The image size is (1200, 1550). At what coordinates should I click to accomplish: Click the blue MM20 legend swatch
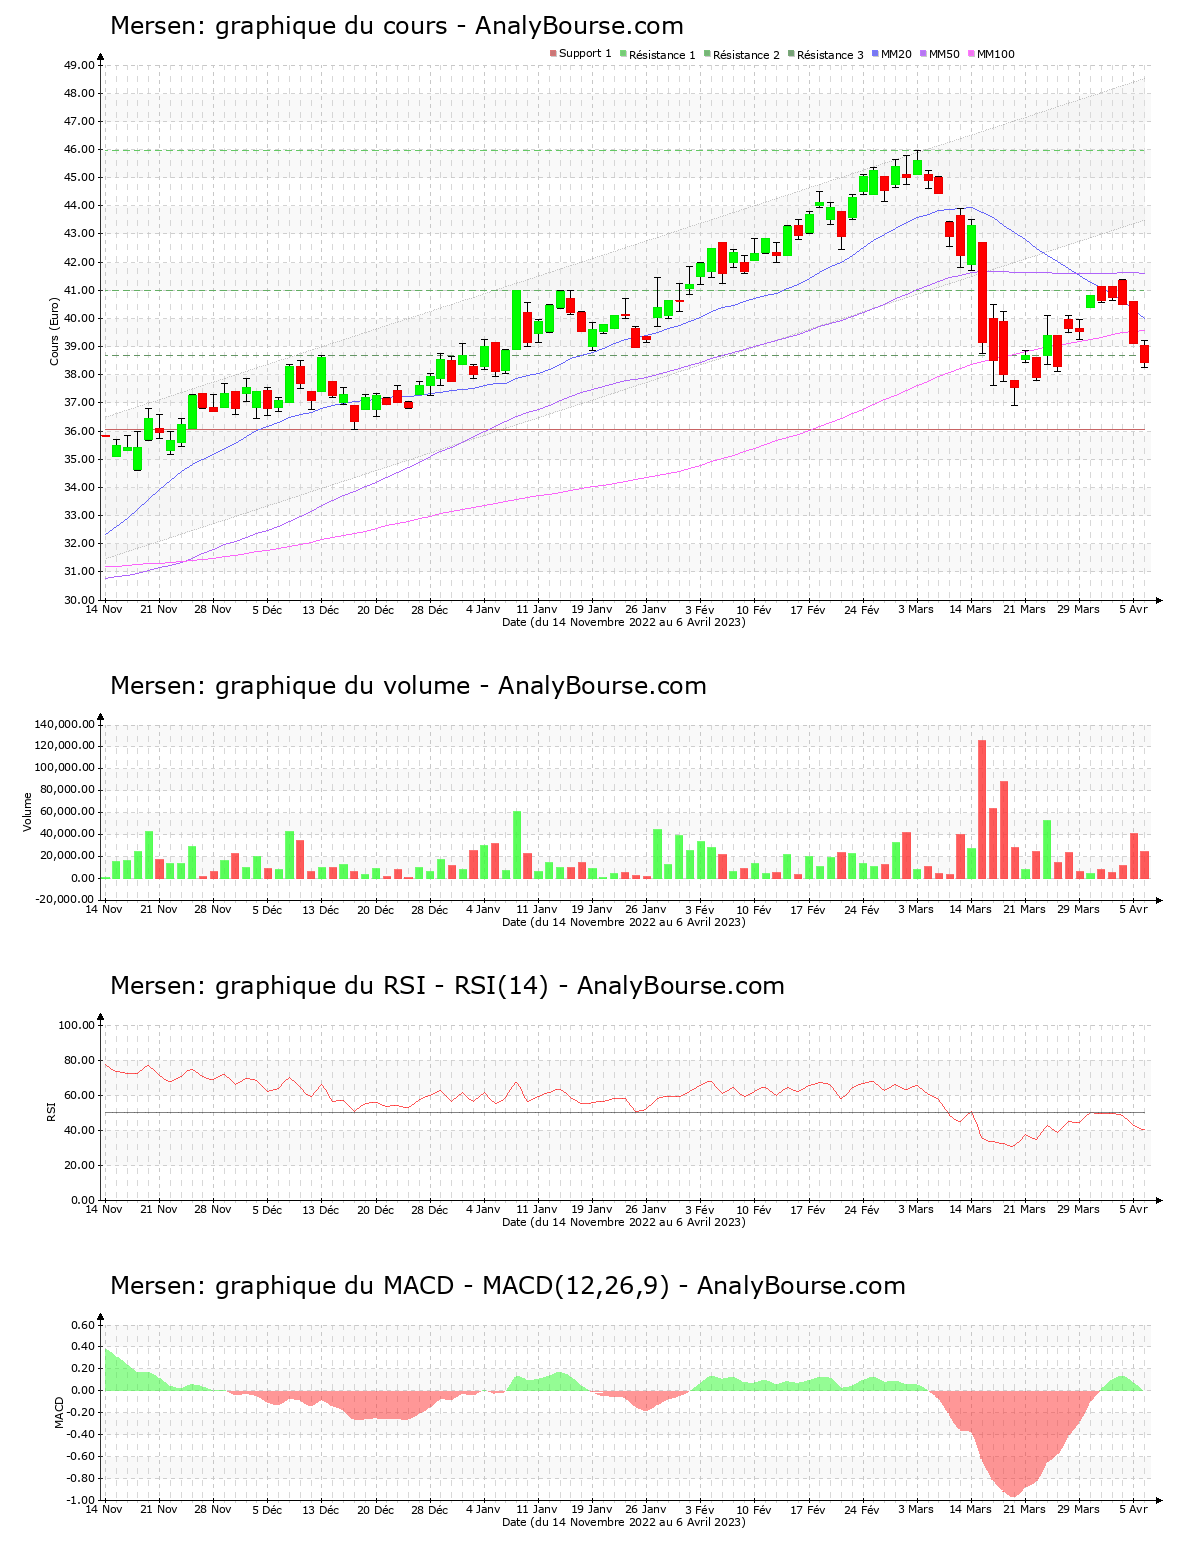[x=875, y=54]
